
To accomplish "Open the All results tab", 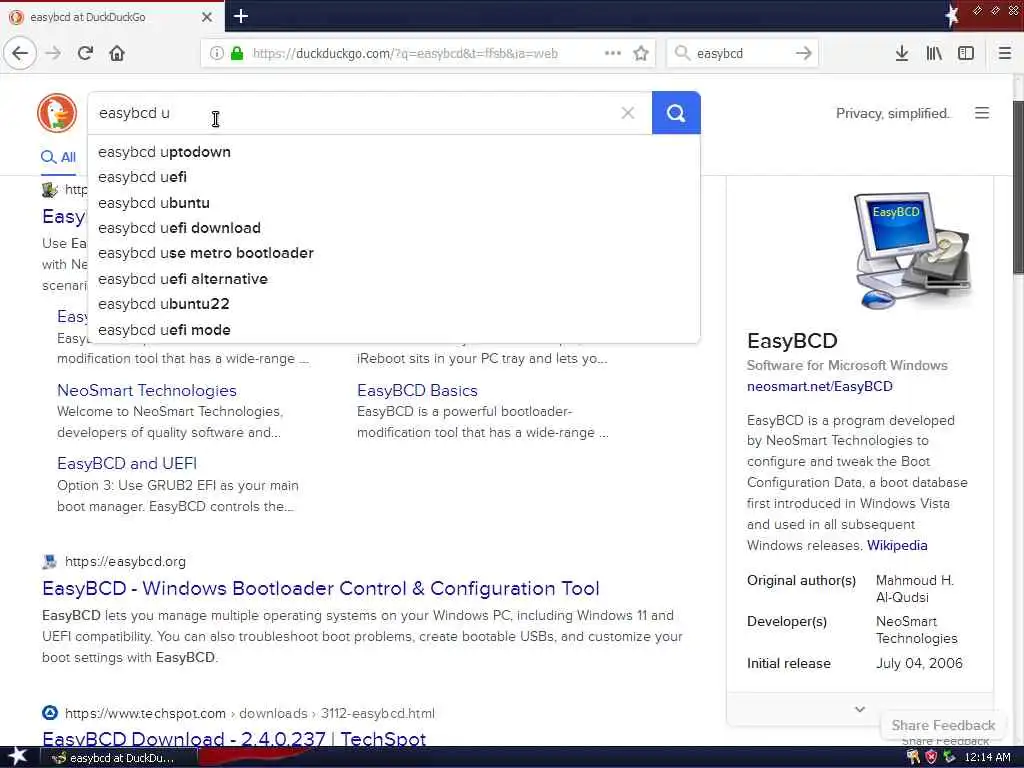I will pos(58,157).
